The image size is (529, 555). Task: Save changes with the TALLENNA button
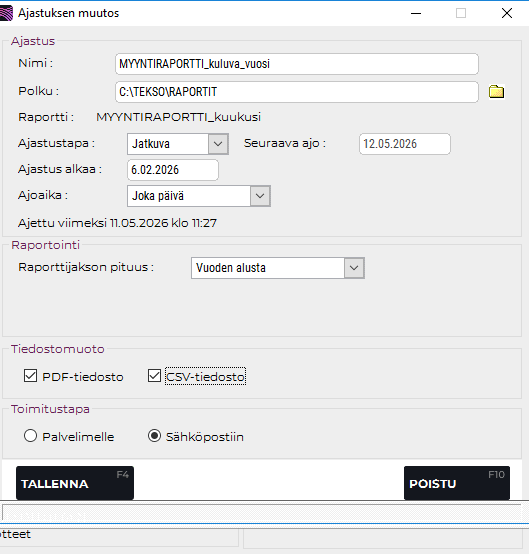[x=75, y=483]
